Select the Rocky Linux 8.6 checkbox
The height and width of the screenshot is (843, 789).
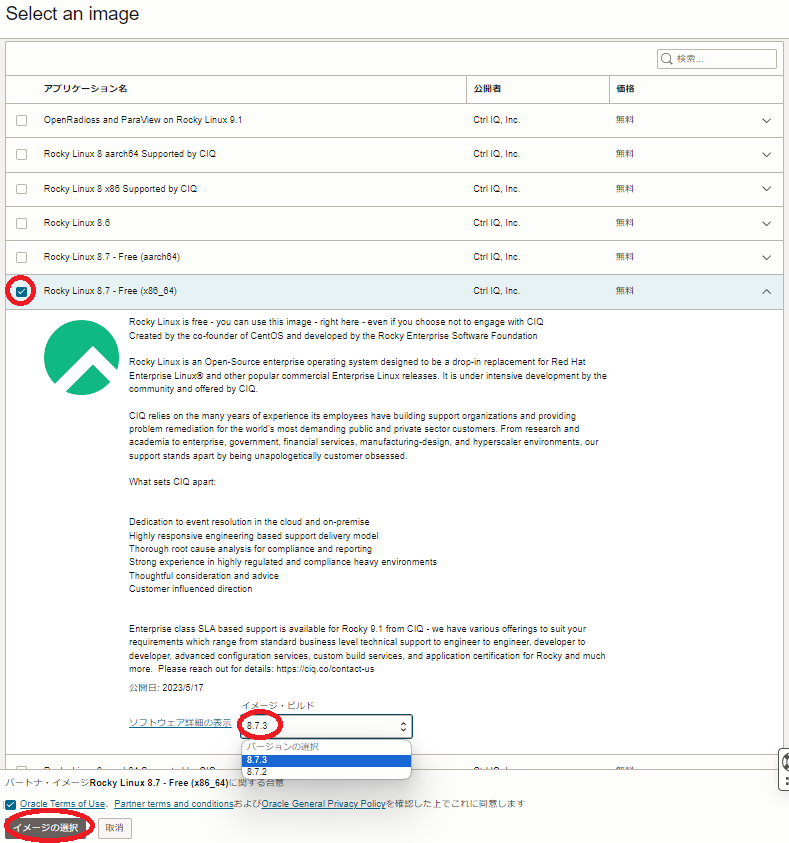click(22, 223)
